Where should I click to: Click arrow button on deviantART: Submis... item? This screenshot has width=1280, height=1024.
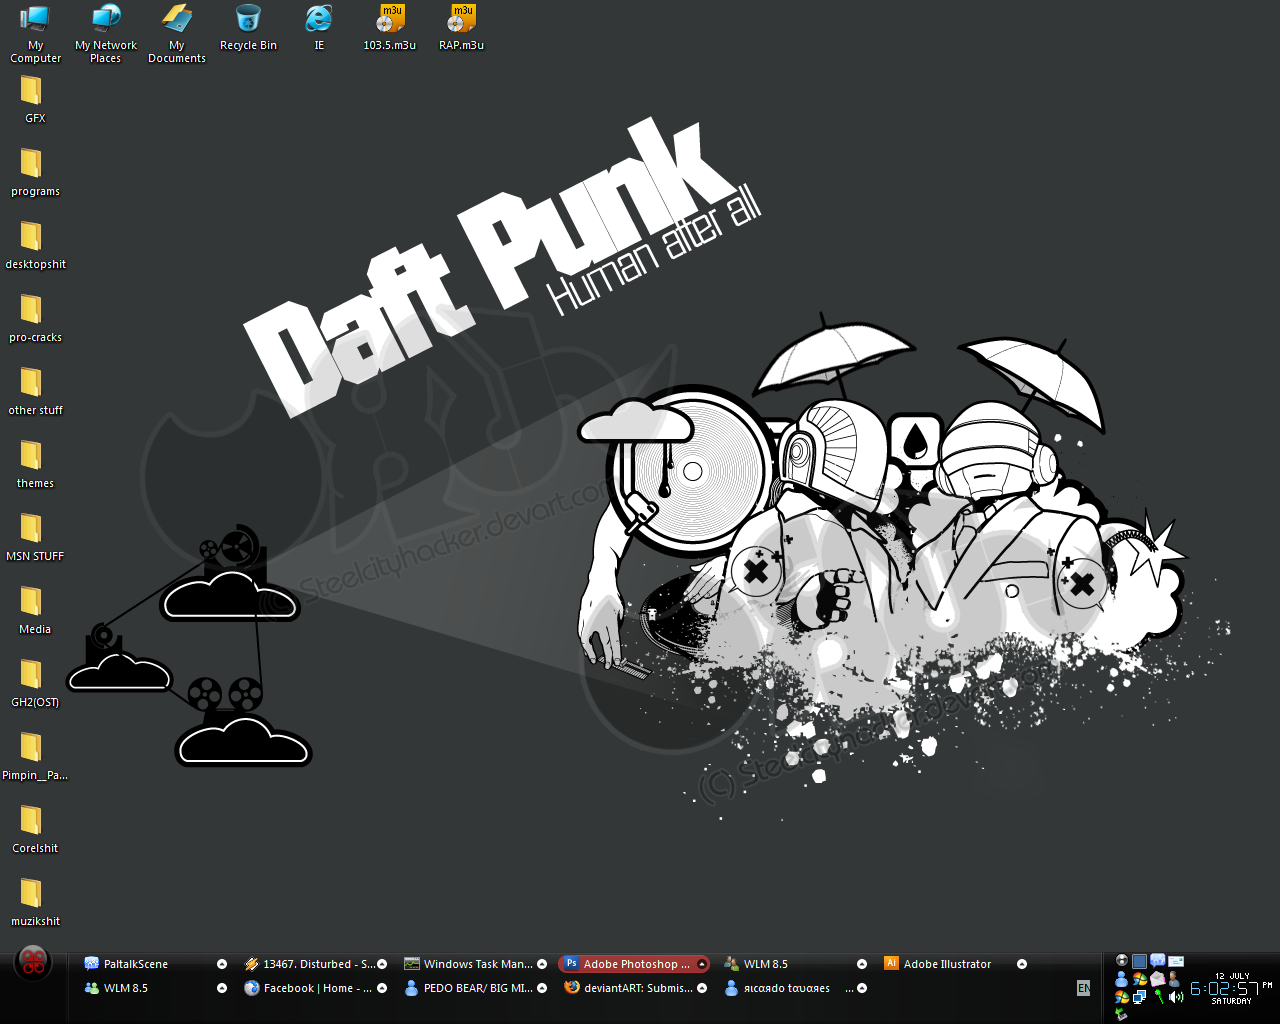[702, 988]
